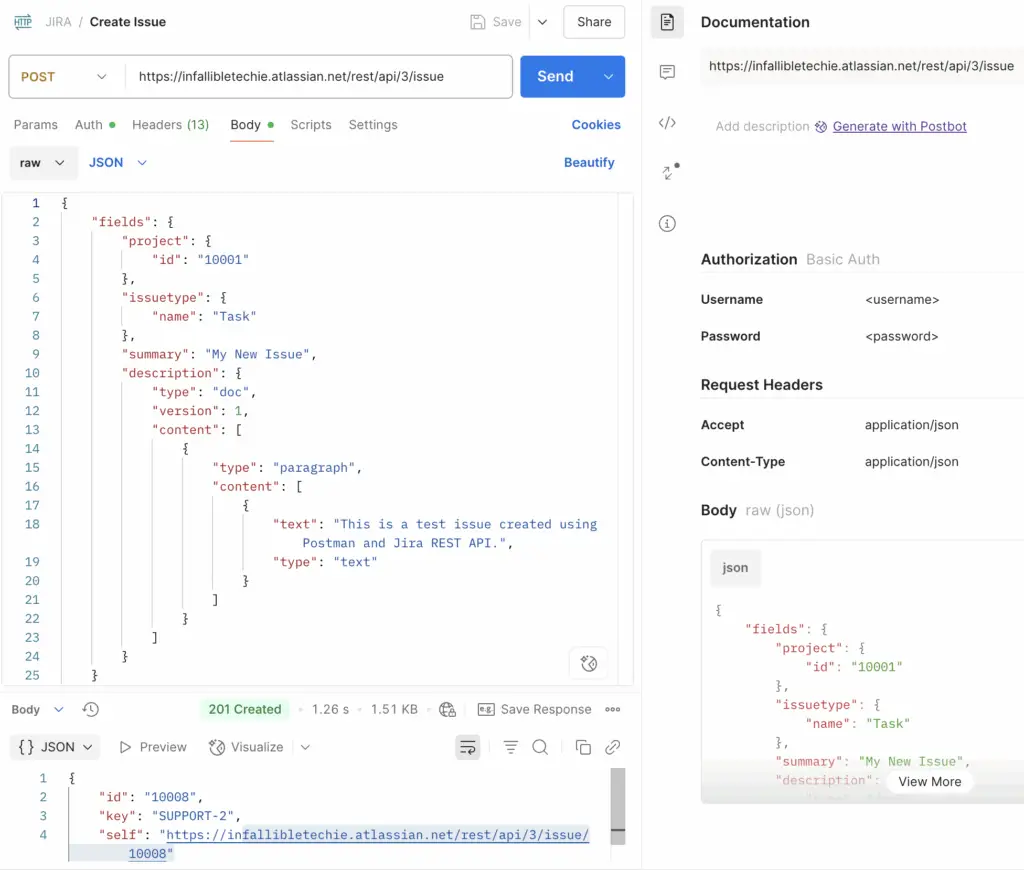This screenshot has height=870, width=1024.
Task: Click Generate with Postbot link
Action: (899, 127)
